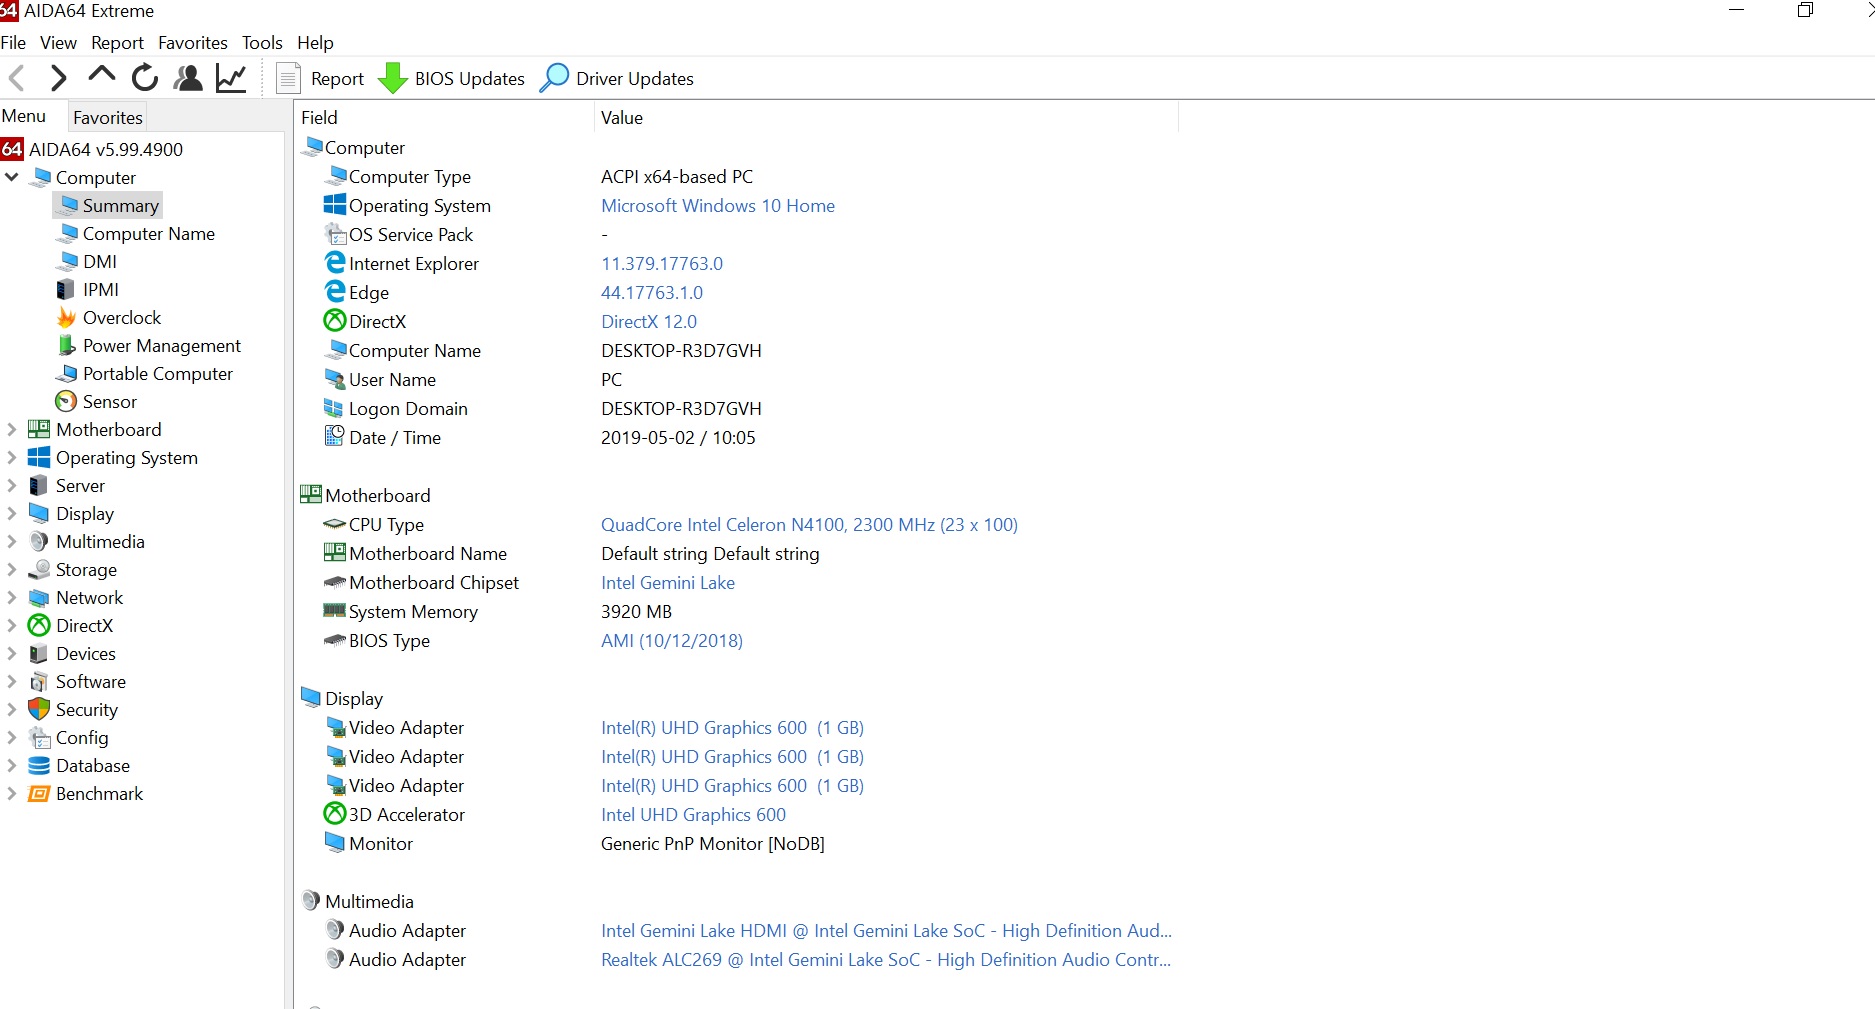1875x1009 pixels.
Task: Open the Microsoft Windows 10 Home link
Action: pos(718,205)
